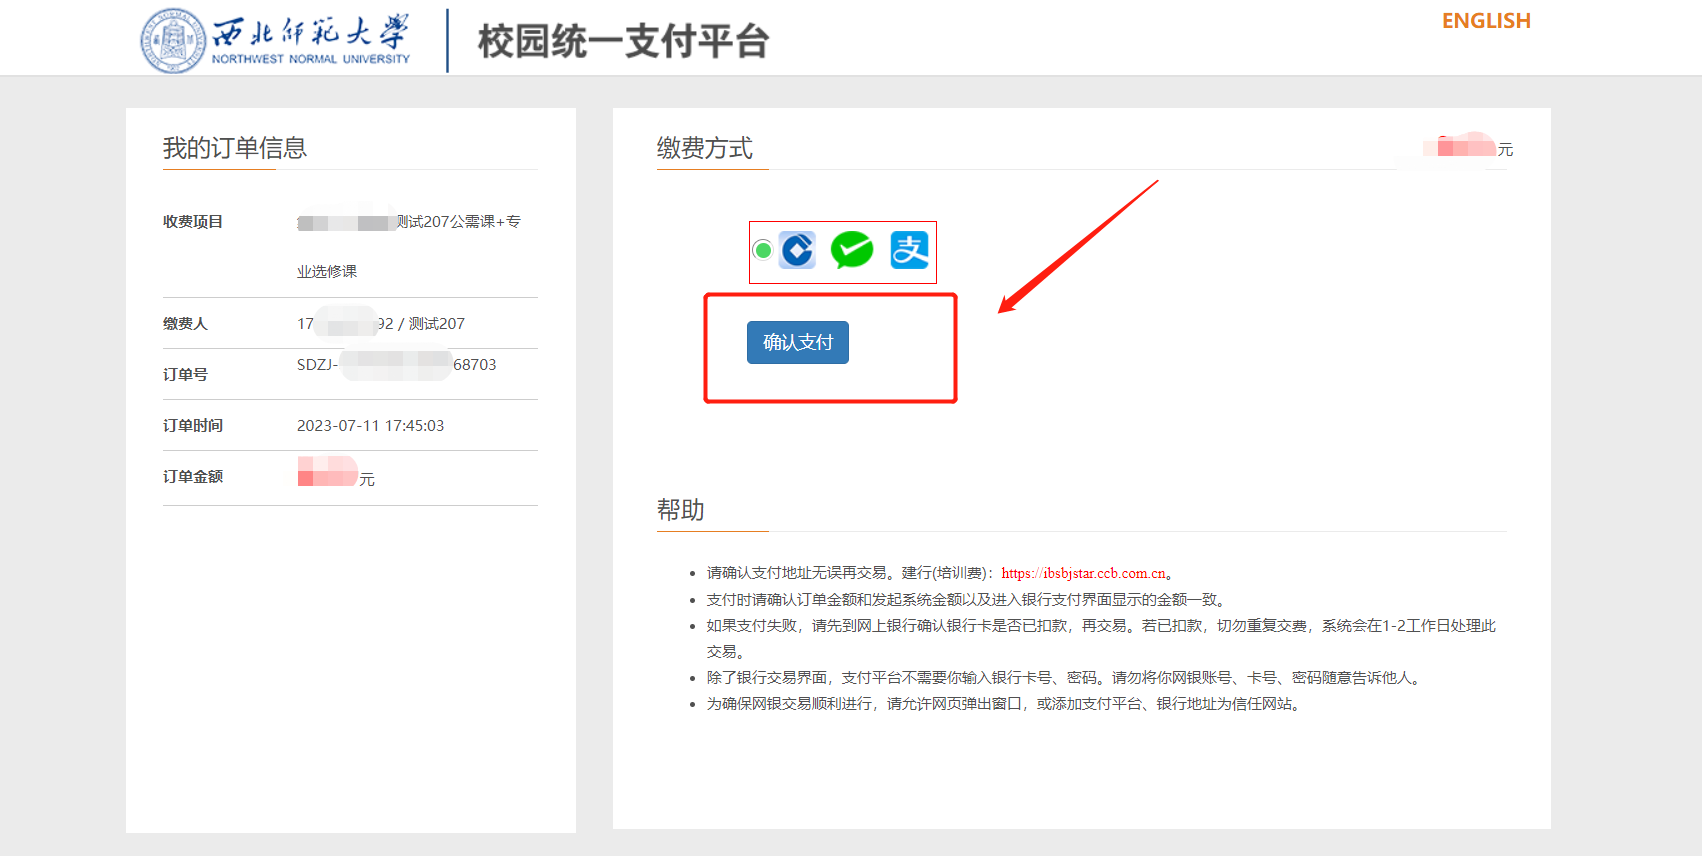Click the 收费项目 row label
This screenshot has width=1702, height=868.
tap(193, 222)
